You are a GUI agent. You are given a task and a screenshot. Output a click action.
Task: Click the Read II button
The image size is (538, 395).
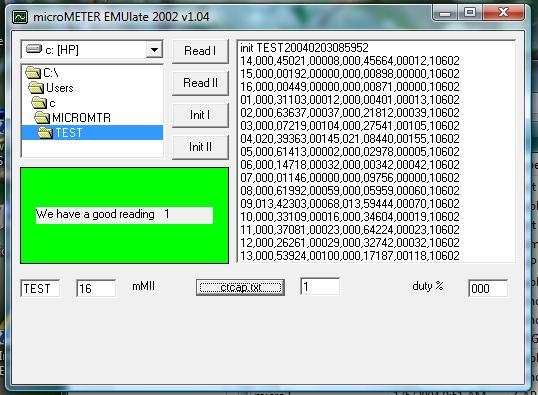200,83
